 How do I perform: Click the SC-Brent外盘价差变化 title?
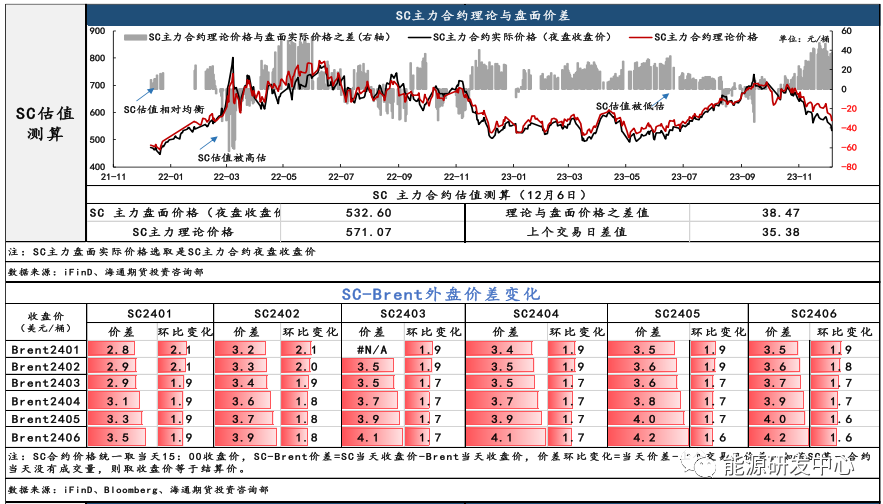tap(441, 294)
